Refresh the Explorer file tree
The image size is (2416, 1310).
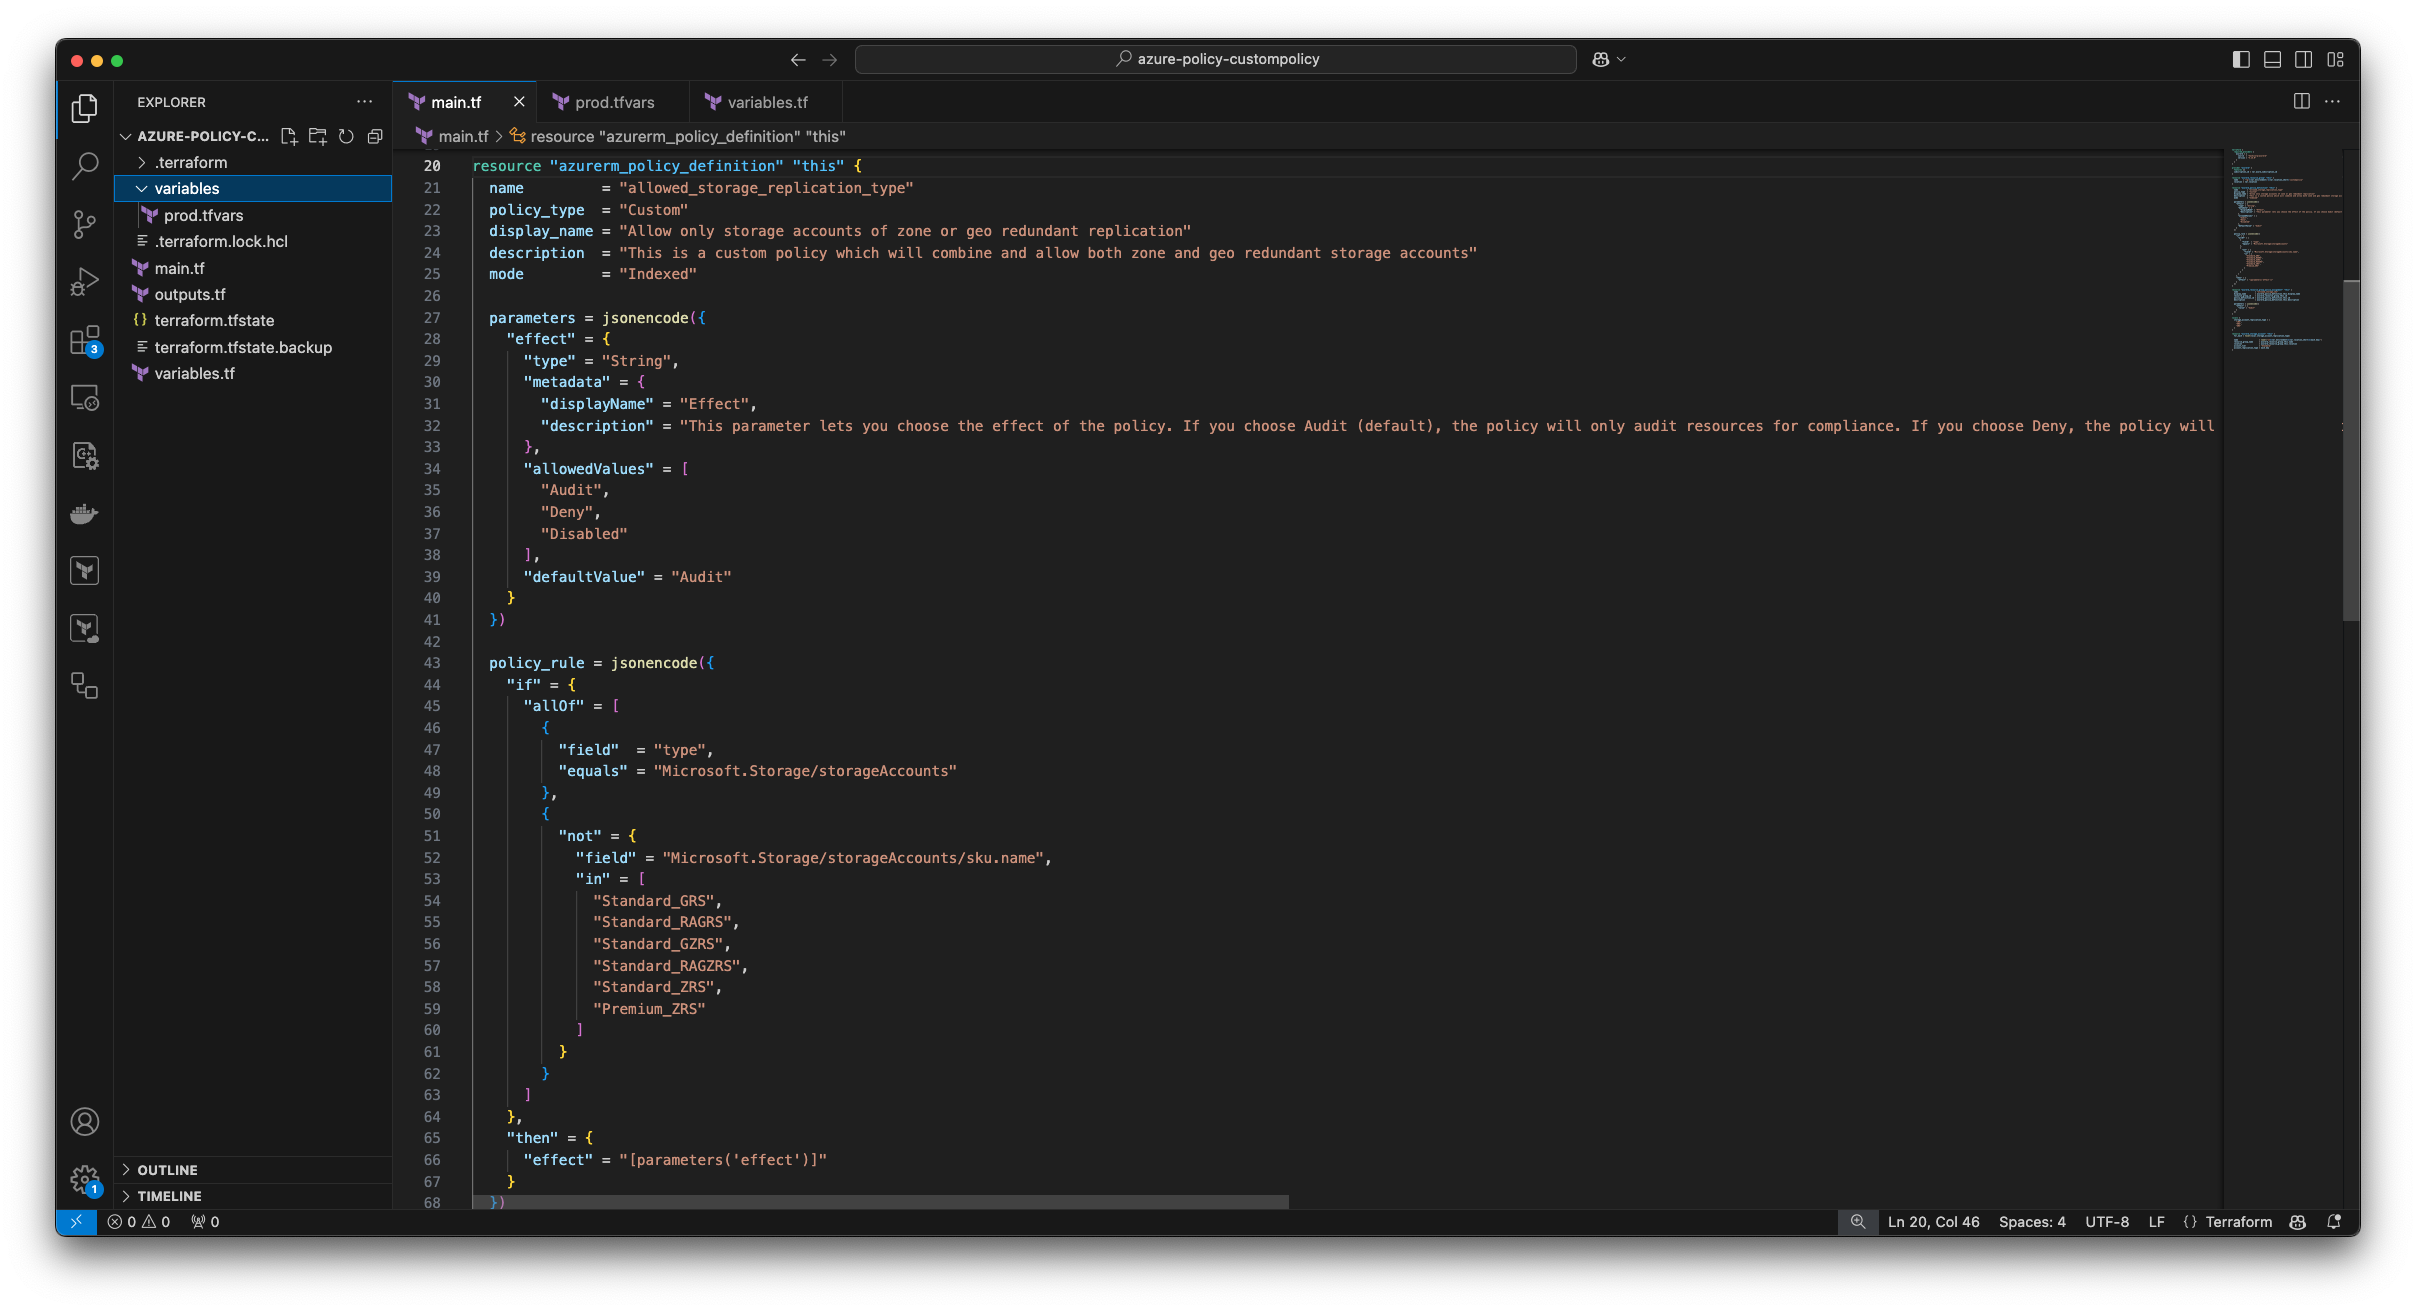click(x=346, y=136)
